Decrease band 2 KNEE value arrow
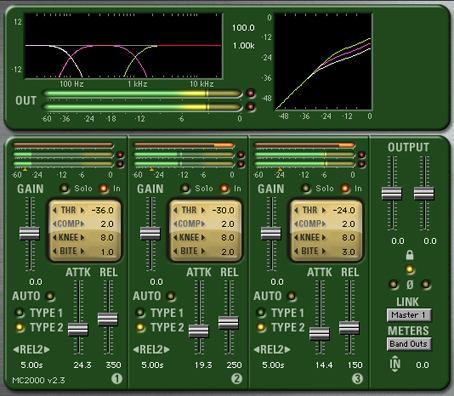The image size is (454, 396). click(x=175, y=237)
